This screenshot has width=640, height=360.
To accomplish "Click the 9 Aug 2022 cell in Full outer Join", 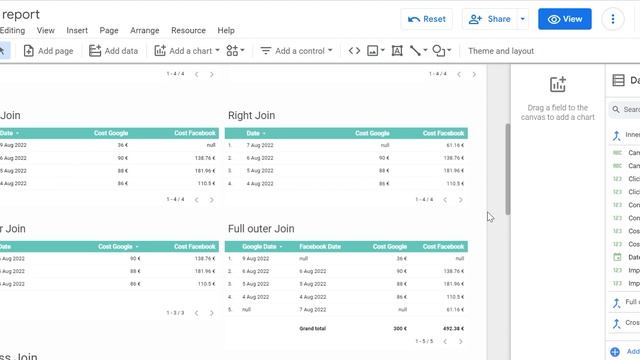I will pos(256,259).
